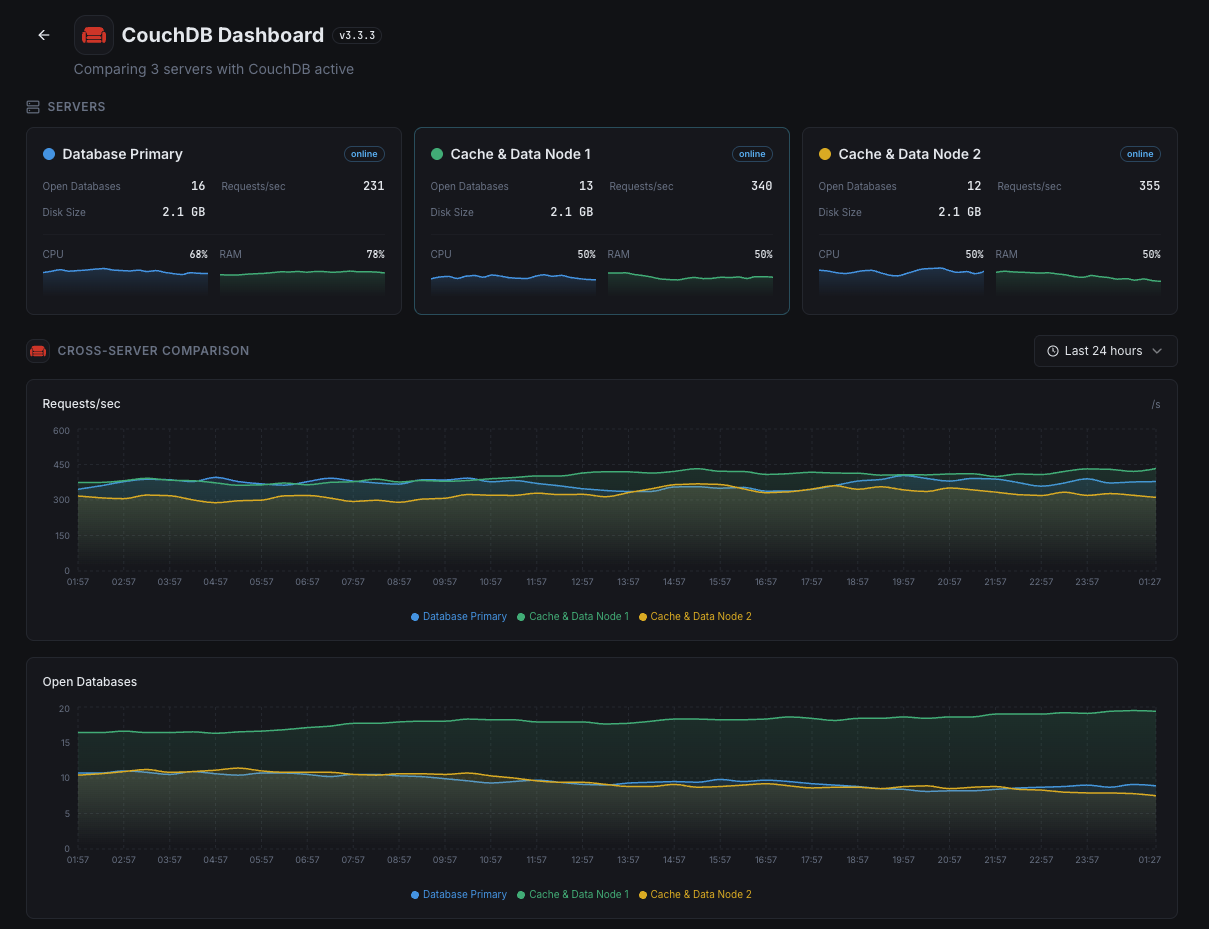Click the red CouchDB couch logo
This screenshot has width=1209, height=929.
click(x=94, y=35)
